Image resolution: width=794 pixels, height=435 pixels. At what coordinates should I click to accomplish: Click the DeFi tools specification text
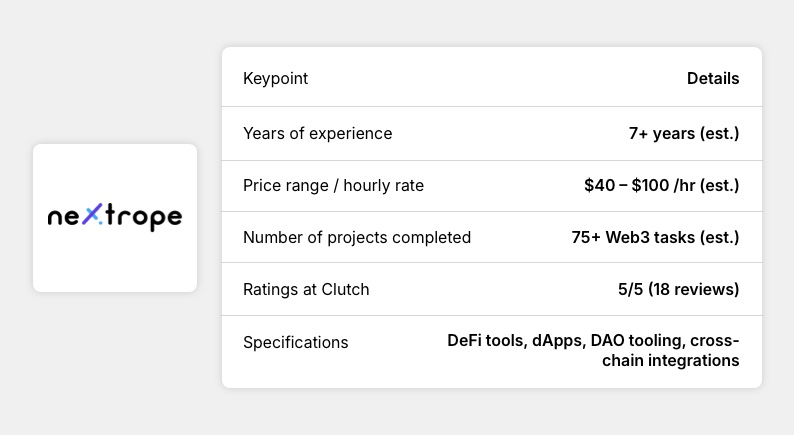coord(485,341)
